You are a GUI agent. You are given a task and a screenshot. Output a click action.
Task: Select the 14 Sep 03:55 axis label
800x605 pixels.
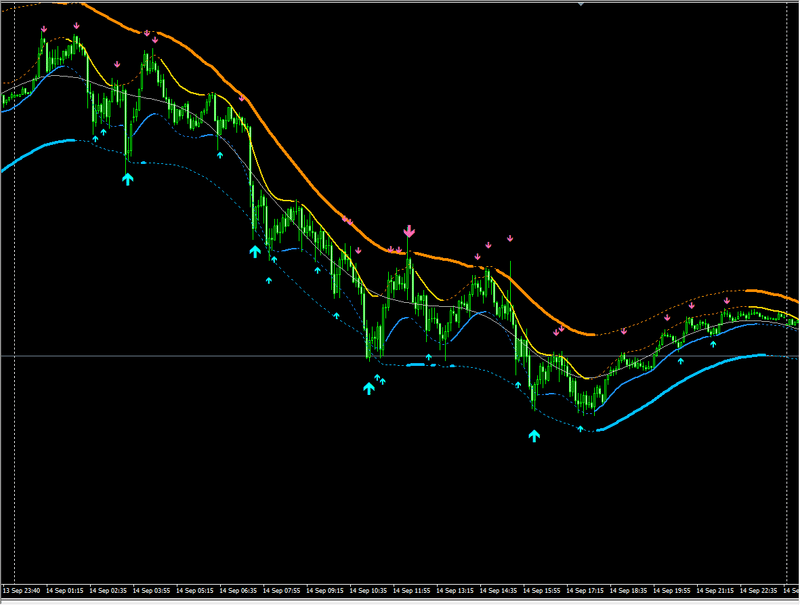[152, 591]
